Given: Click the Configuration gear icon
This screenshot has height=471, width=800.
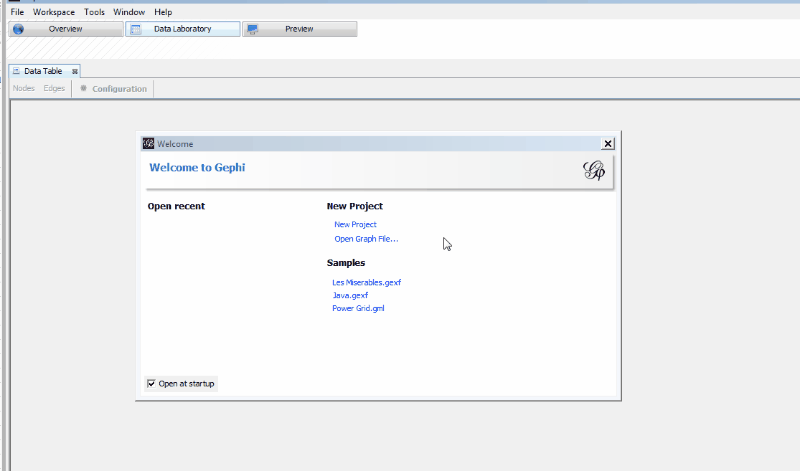Looking at the screenshot, I should click(x=84, y=88).
